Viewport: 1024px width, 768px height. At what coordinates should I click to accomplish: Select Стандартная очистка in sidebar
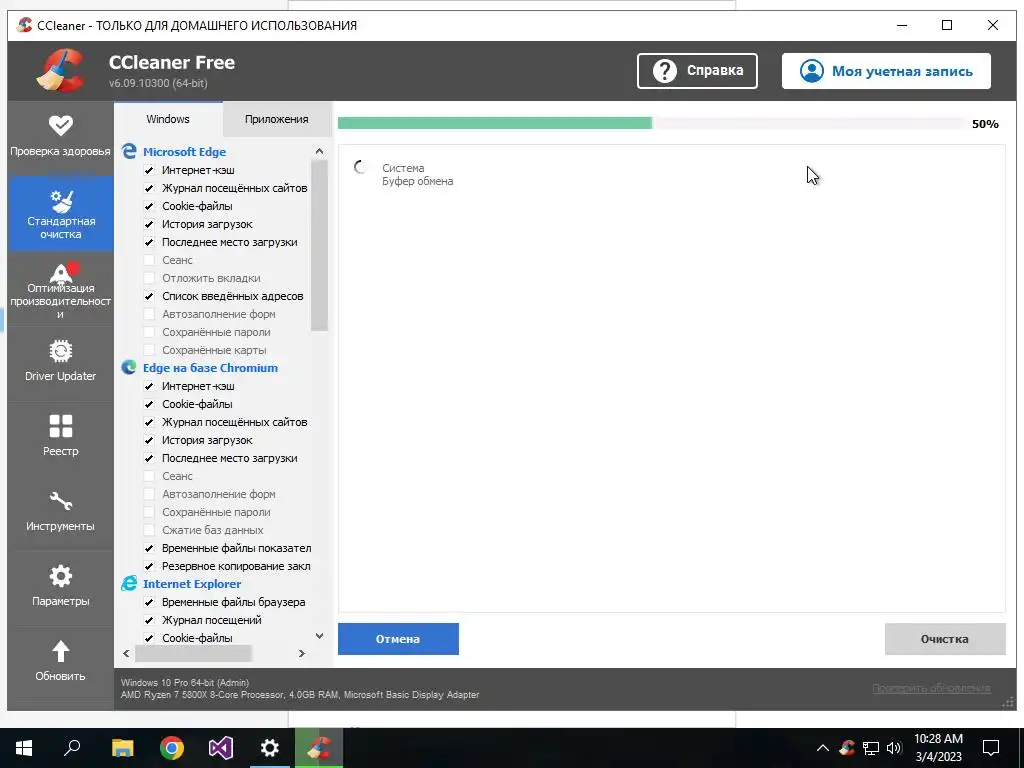[60, 213]
